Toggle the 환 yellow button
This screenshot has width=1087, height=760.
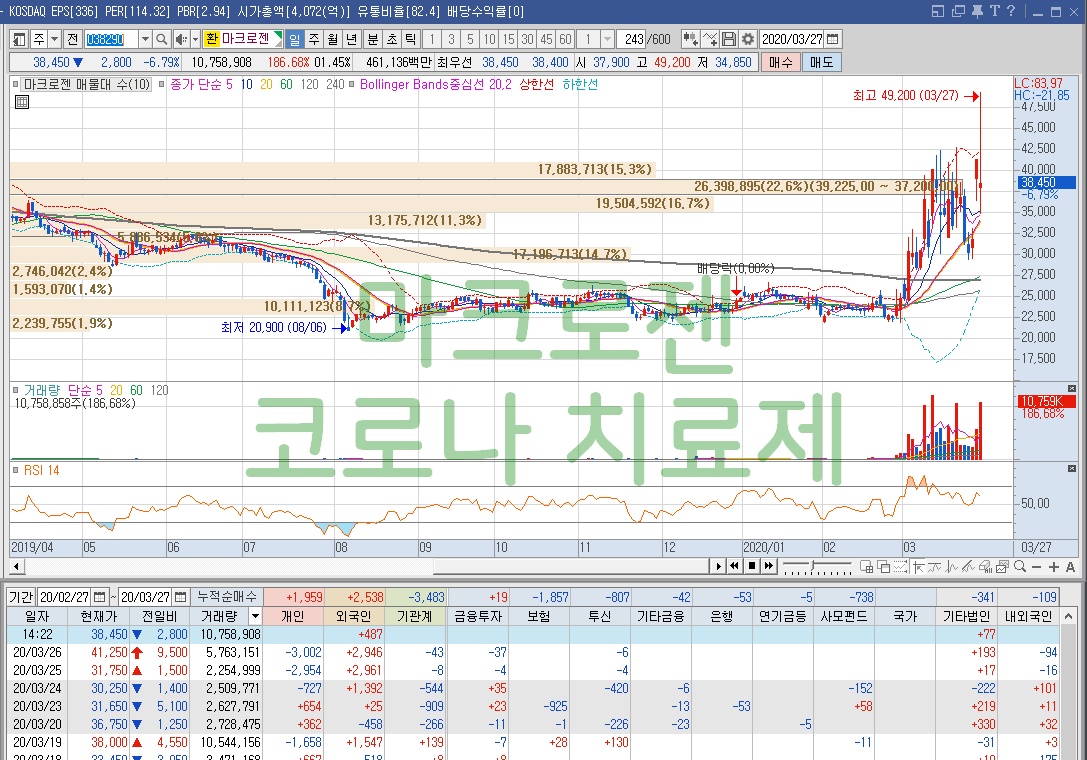pyautogui.click(x=211, y=40)
